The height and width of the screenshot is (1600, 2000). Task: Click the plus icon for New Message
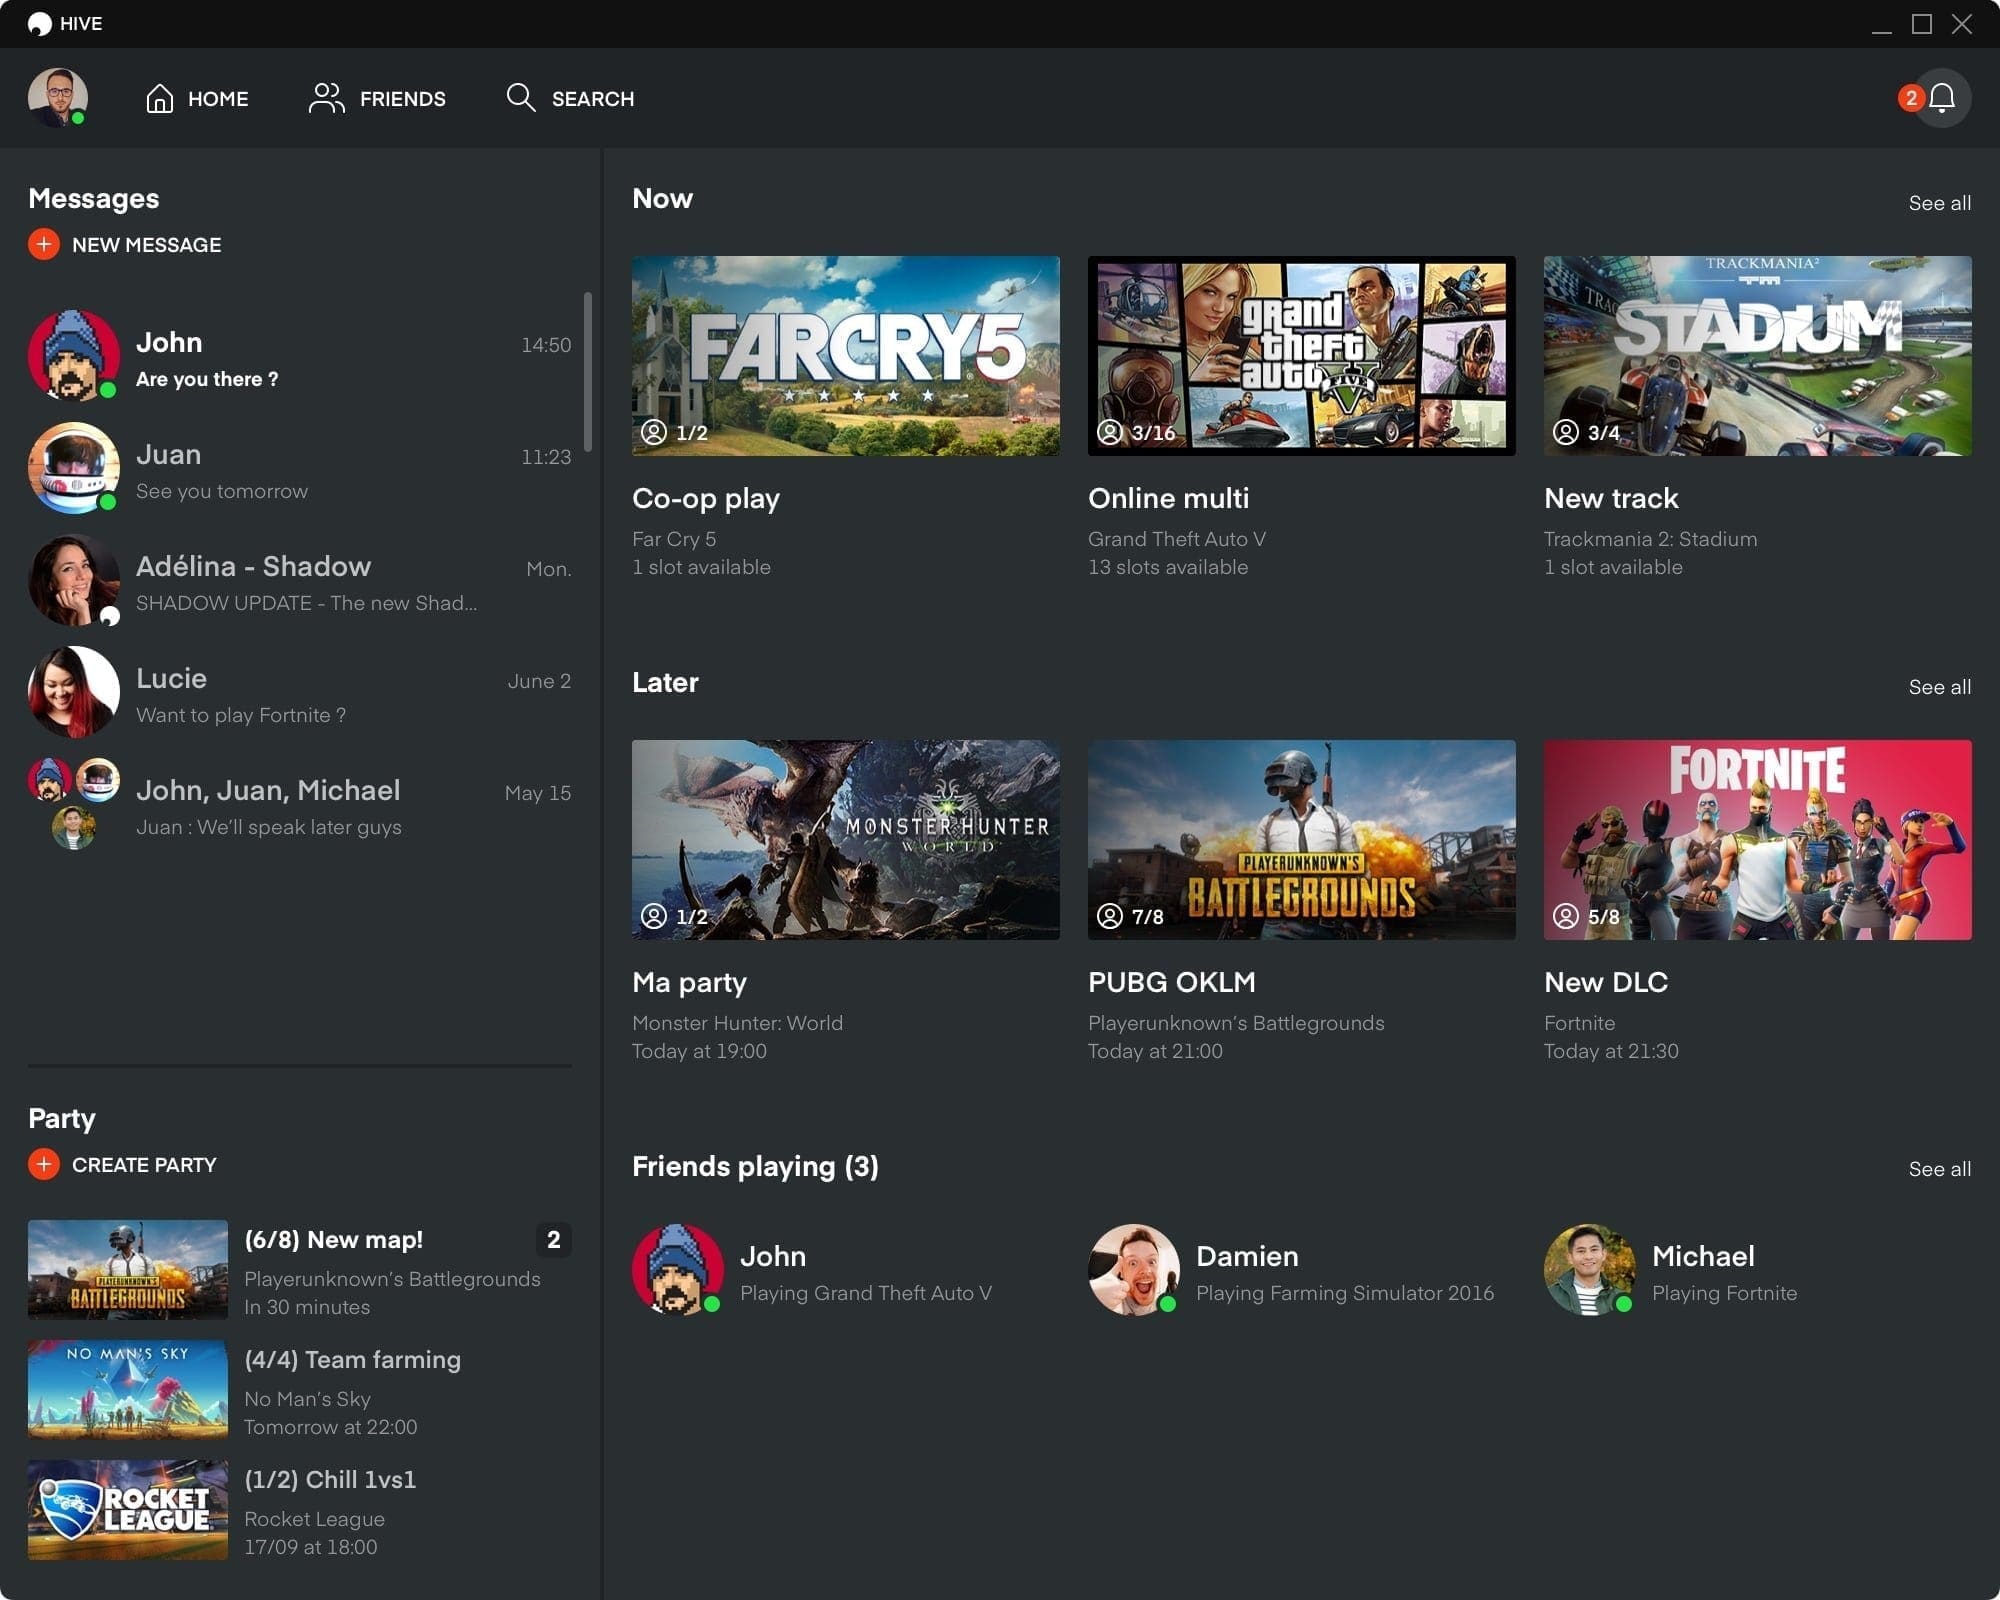[44, 245]
